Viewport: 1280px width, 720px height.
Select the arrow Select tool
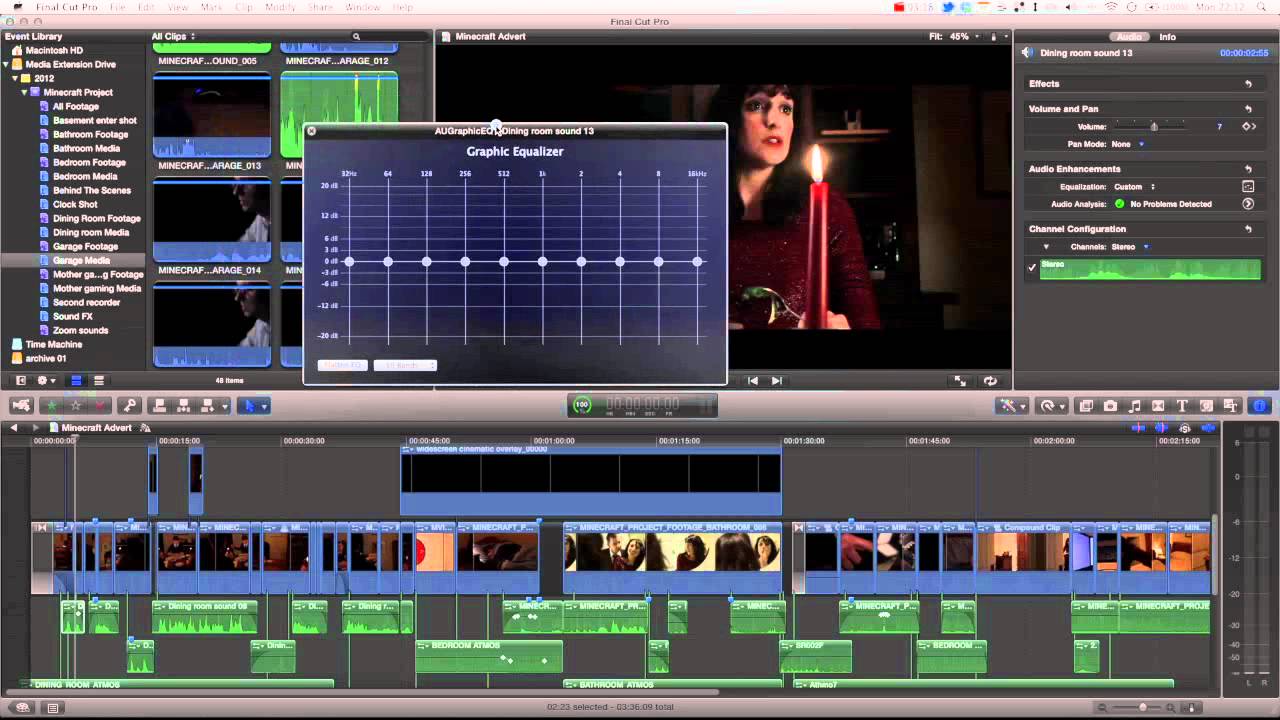point(250,405)
